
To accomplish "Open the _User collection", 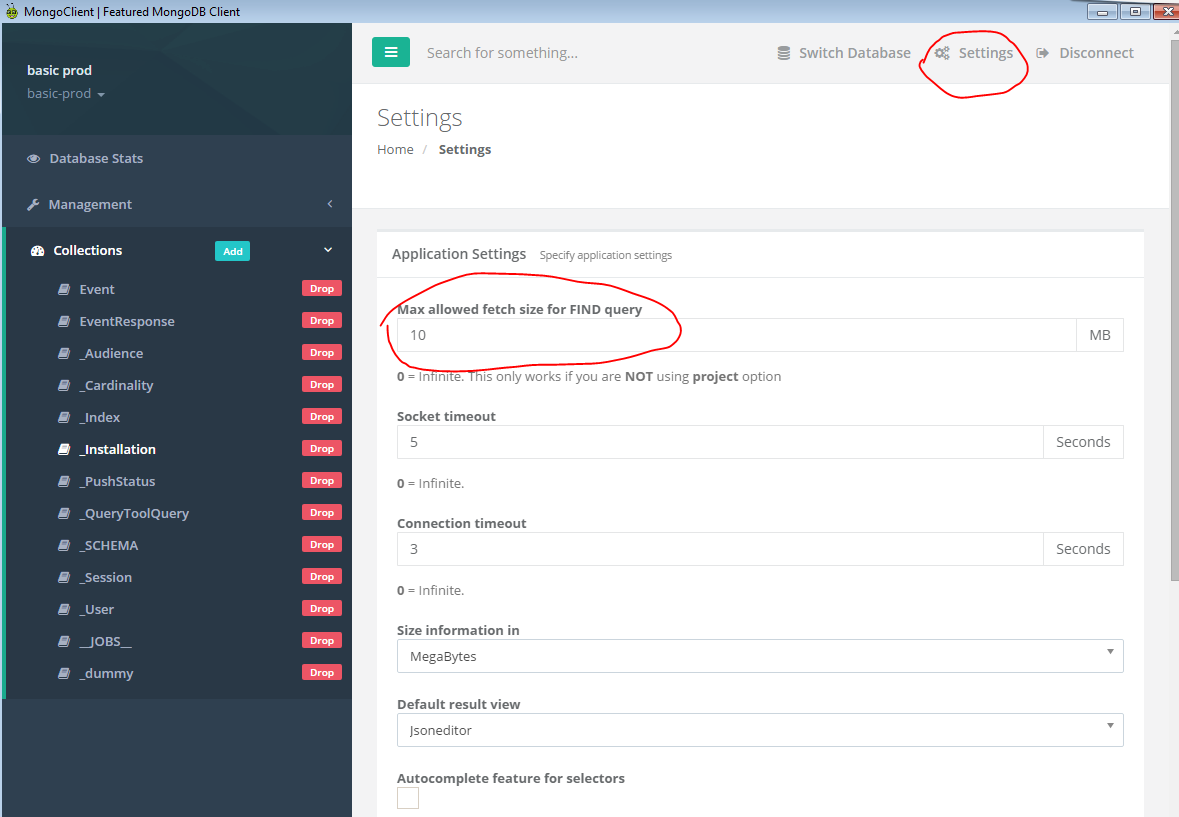I will click(96, 610).
